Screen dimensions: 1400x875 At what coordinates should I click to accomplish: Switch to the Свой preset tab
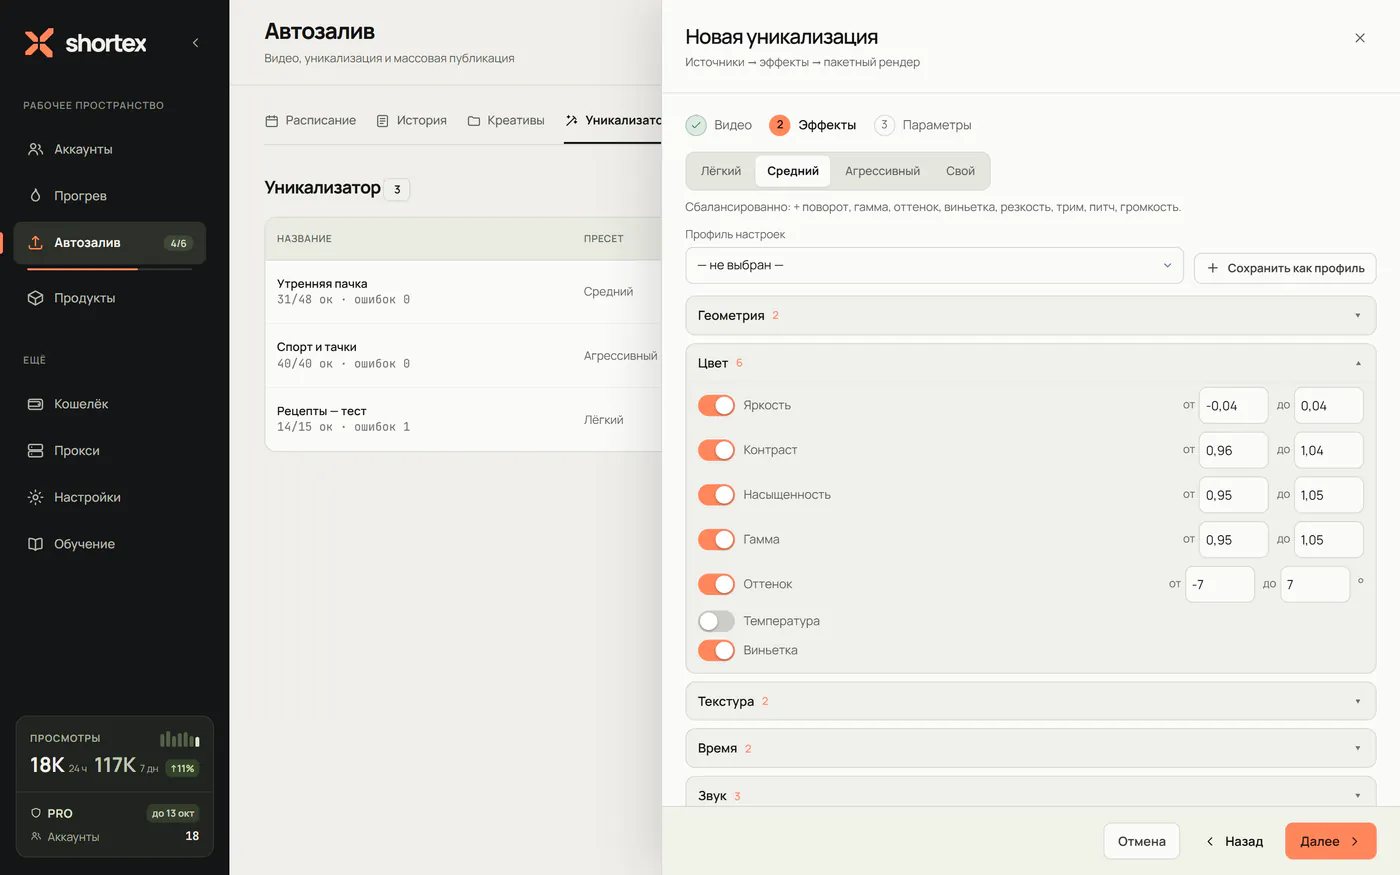click(960, 171)
